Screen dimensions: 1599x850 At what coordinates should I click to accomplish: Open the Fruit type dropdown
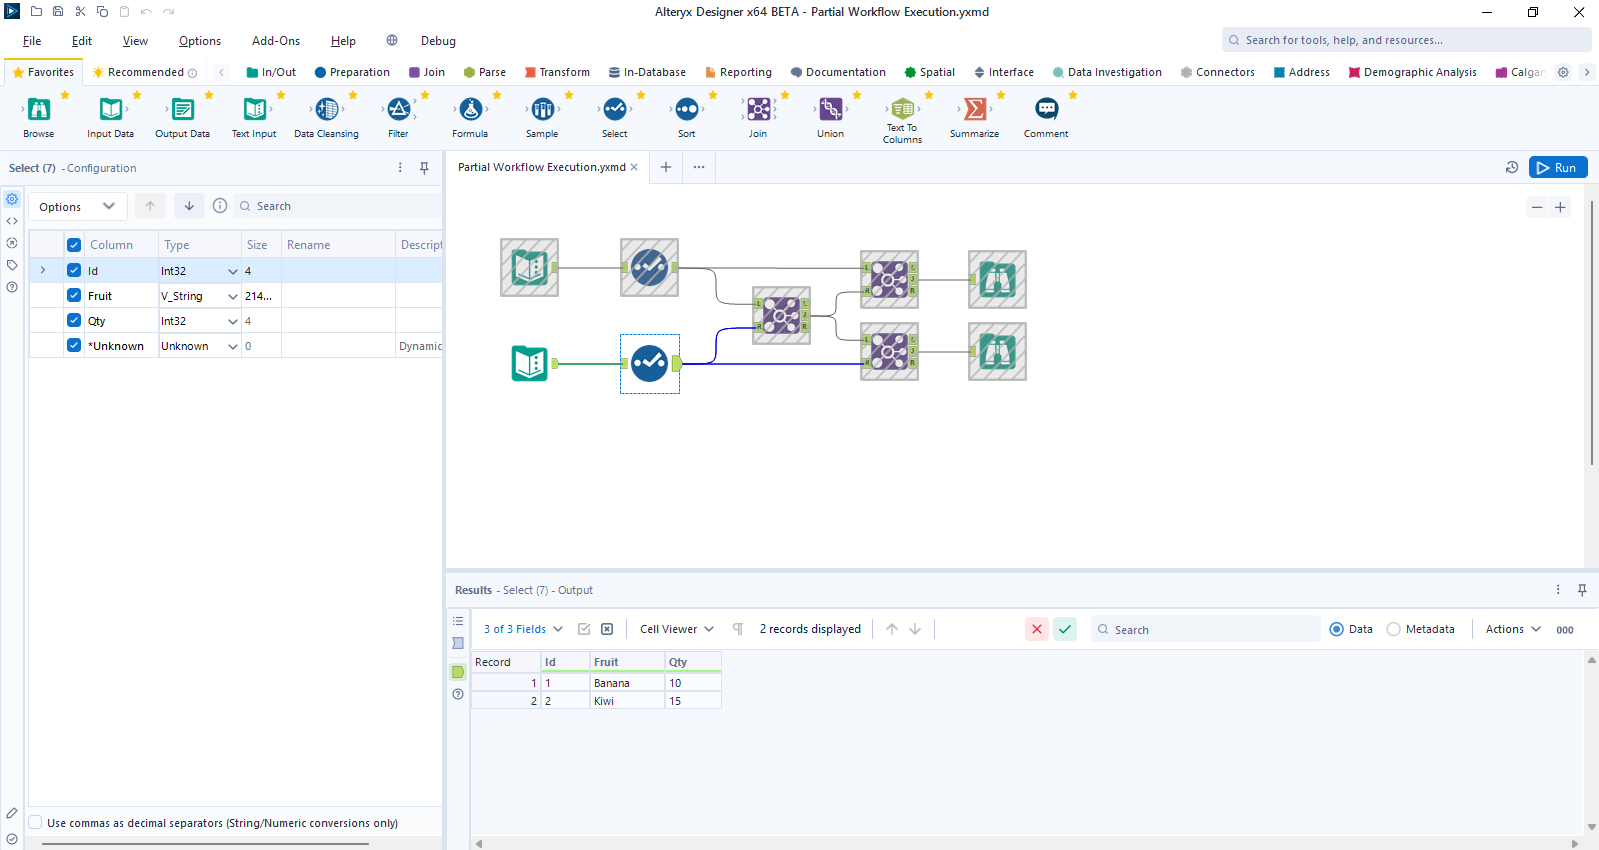click(233, 296)
